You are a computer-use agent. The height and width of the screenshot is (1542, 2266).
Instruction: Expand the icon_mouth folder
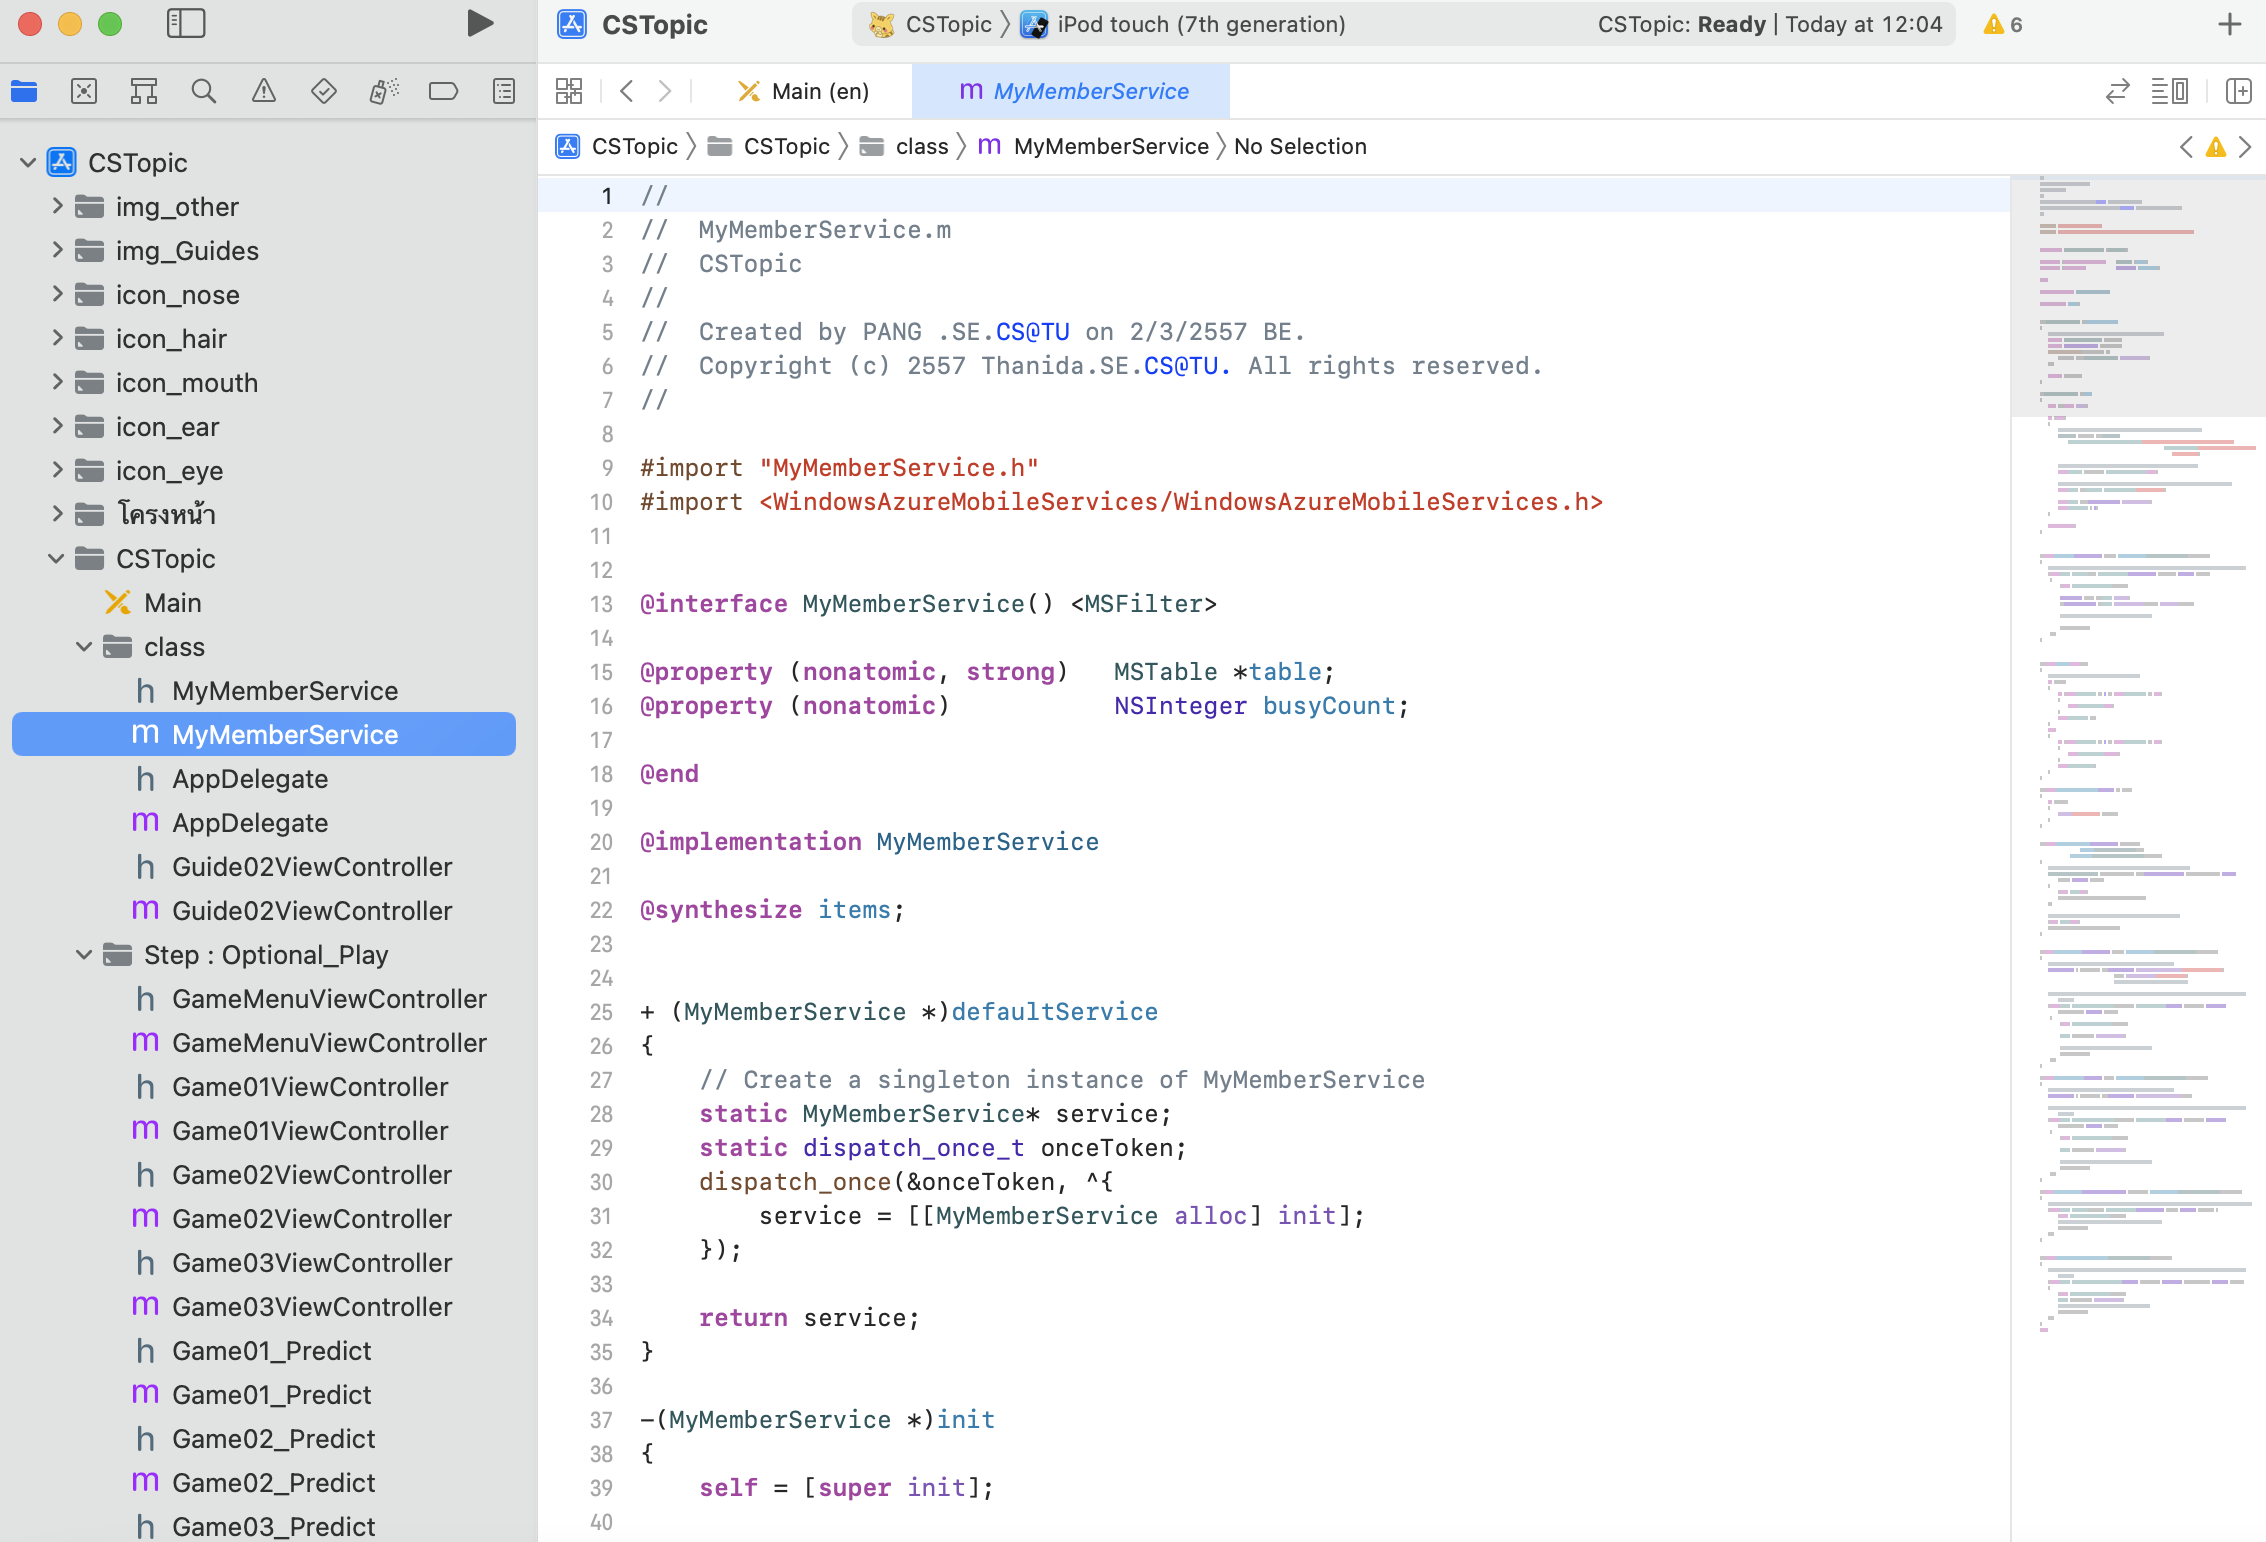coord(57,382)
